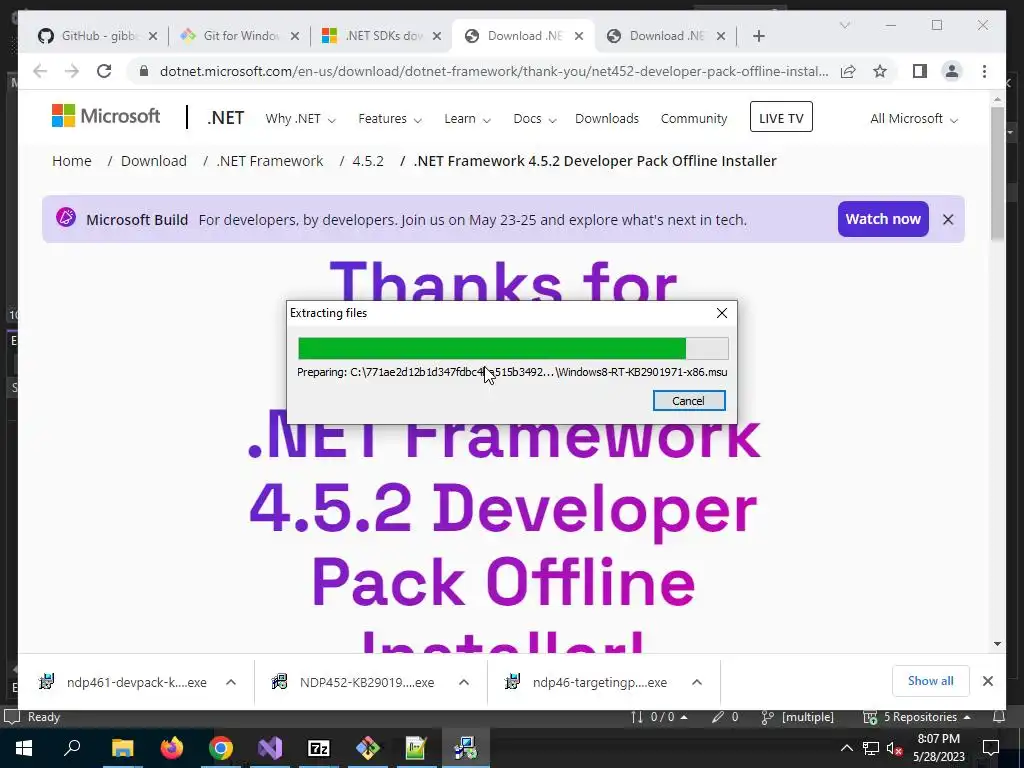
Task: Open Firefox from the taskbar
Action: [x=172, y=748]
